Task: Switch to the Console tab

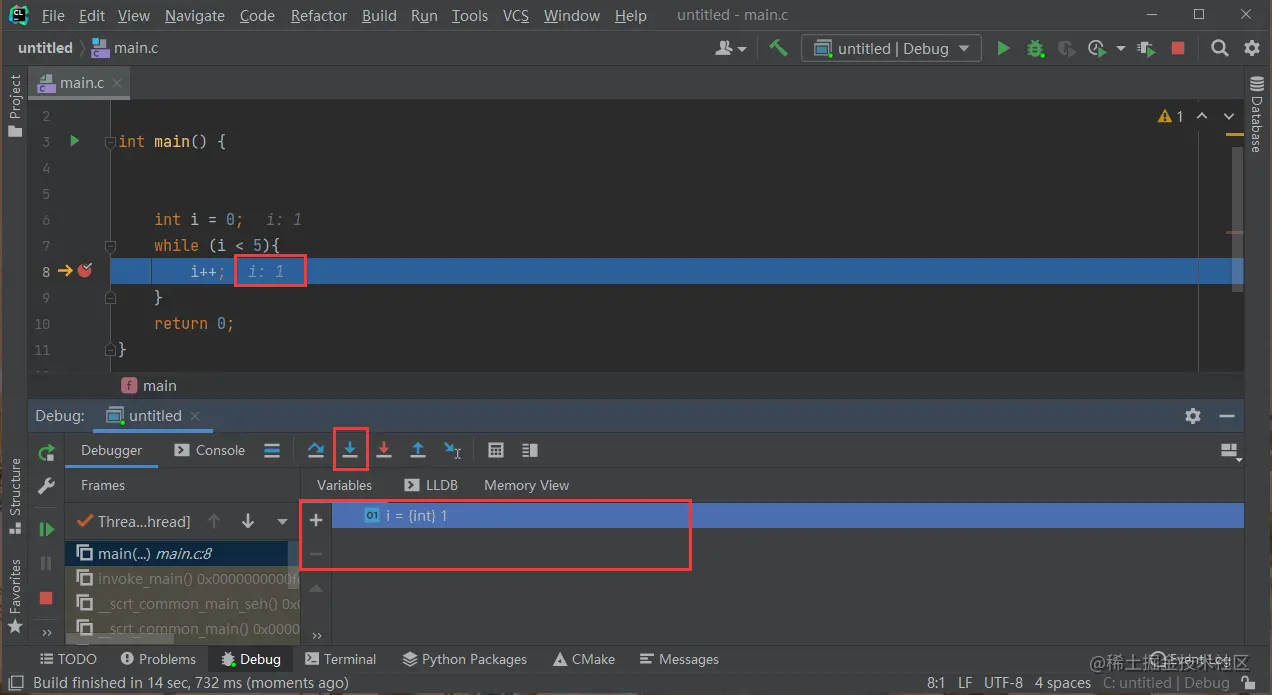Action: tap(210, 450)
